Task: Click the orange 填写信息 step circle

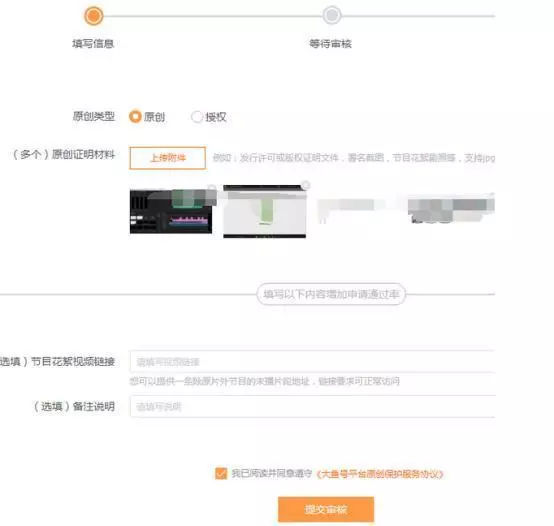Action: tap(93, 16)
